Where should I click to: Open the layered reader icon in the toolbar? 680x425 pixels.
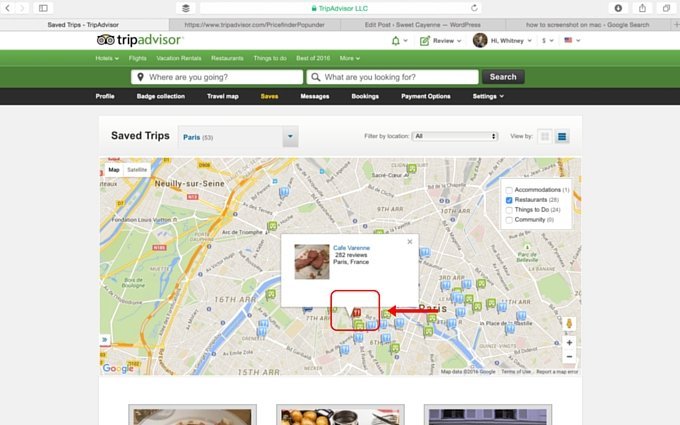[186, 8]
